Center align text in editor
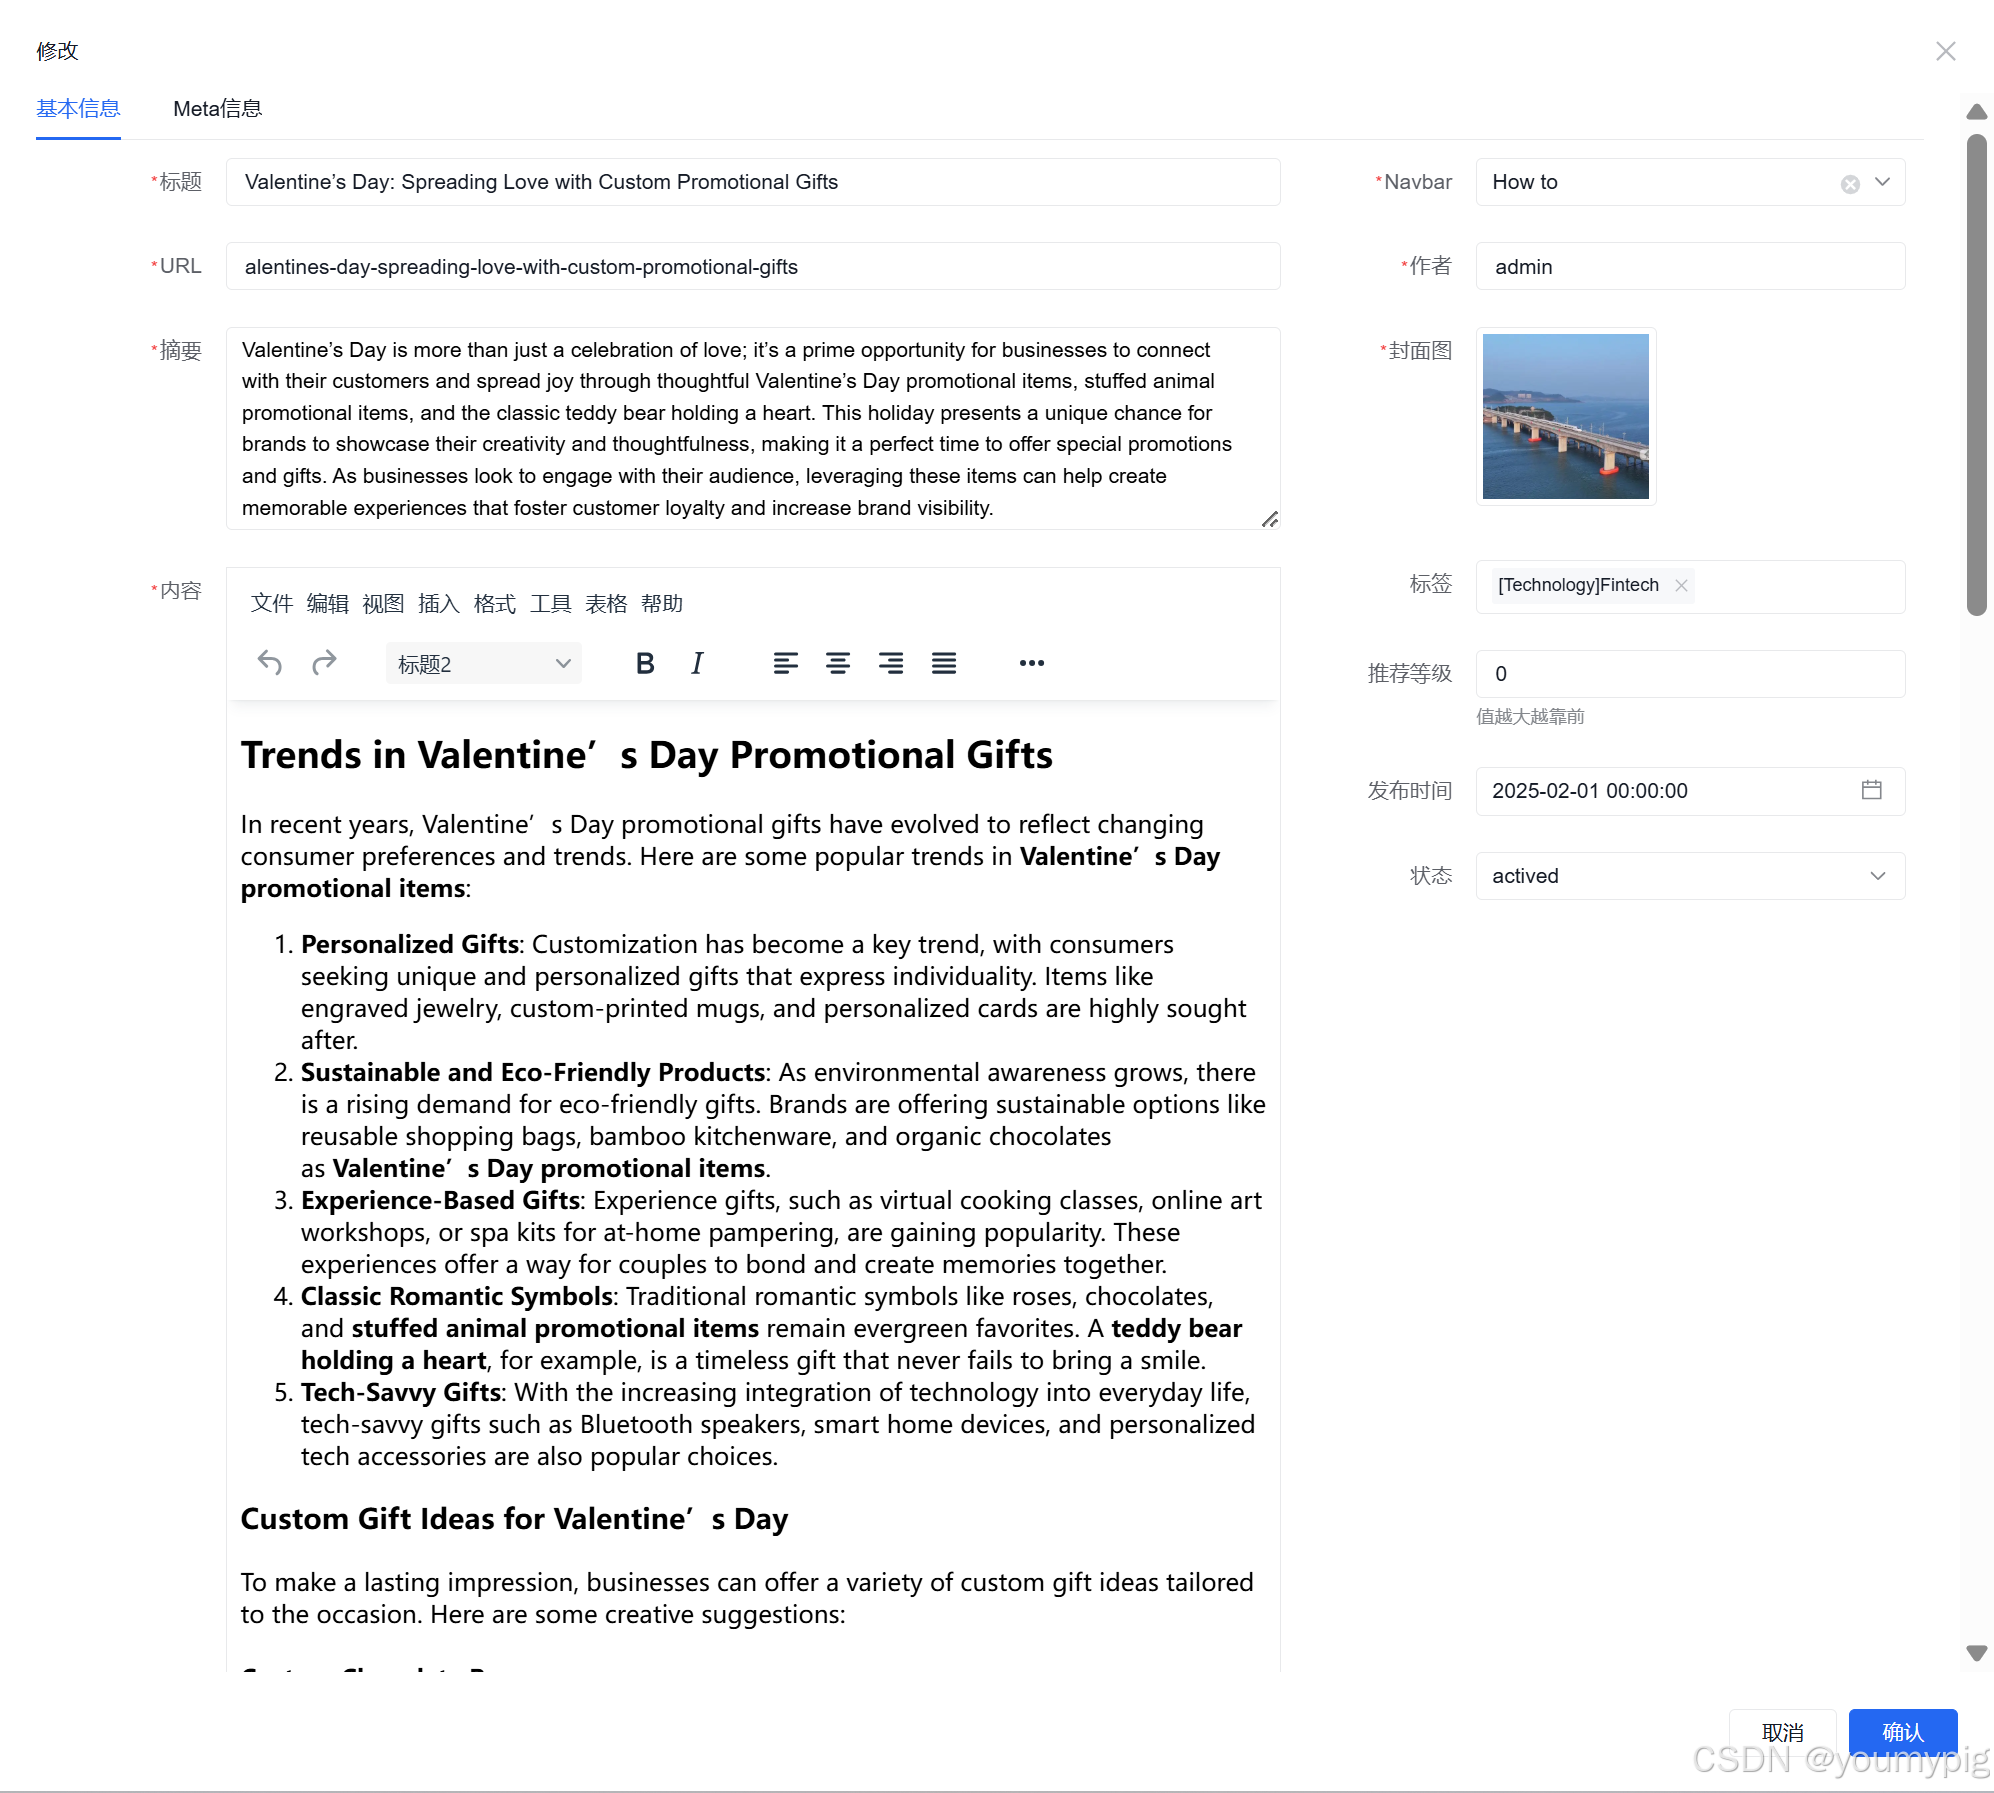The image size is (1994, 1793). pyautogui.click(x=838, y=663)
